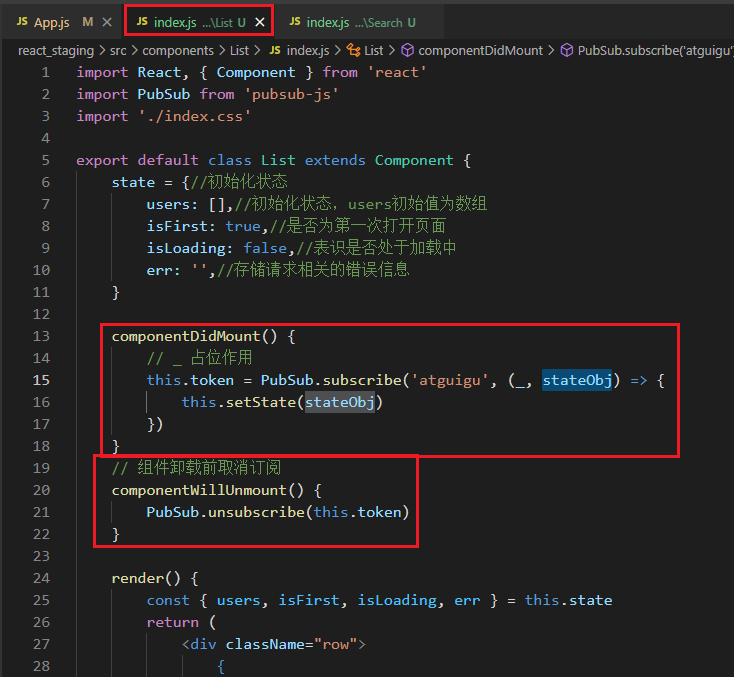Click the isFirst: true state property
734x677 pixels.
203,226
